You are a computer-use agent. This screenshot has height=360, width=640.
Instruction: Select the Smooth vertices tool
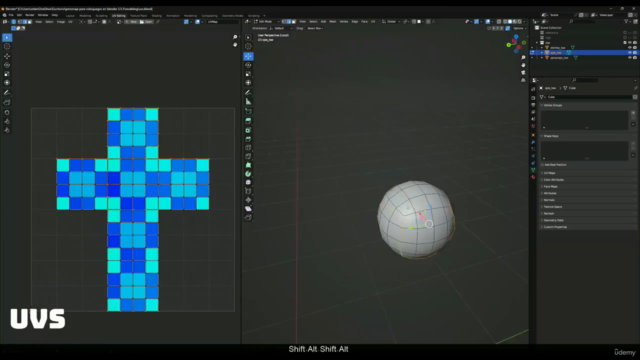pyautogui.click(x=248, y=182)
